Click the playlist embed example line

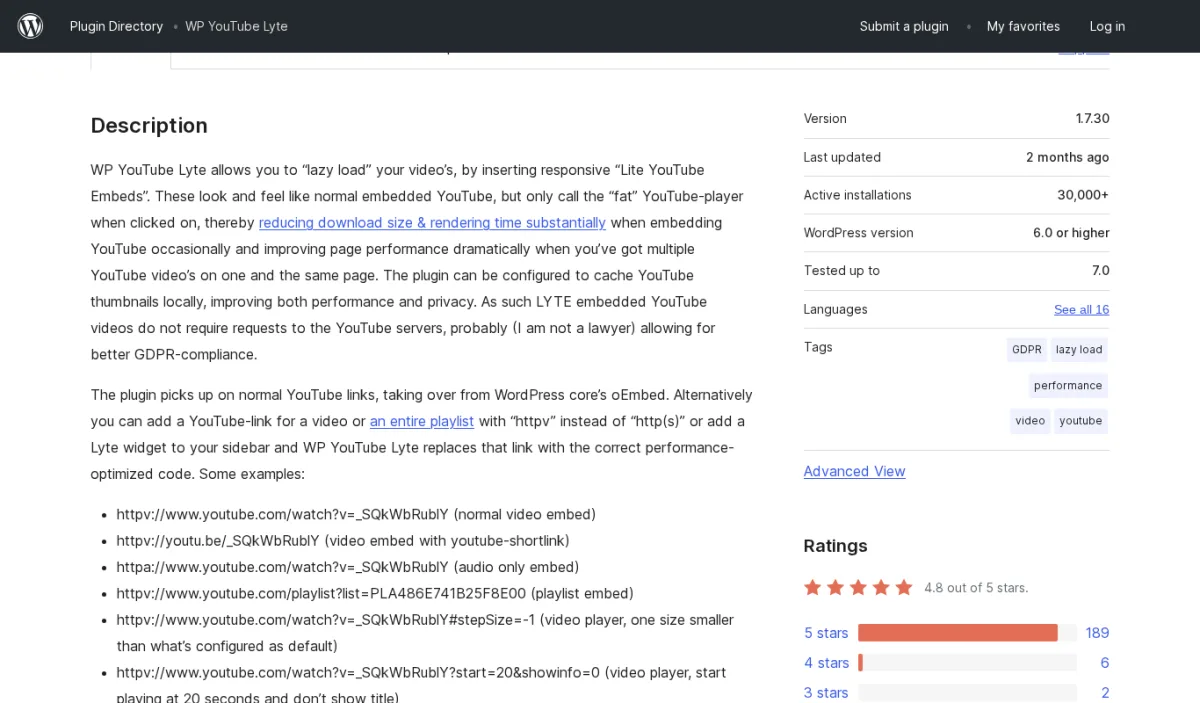tap(375, 593)
